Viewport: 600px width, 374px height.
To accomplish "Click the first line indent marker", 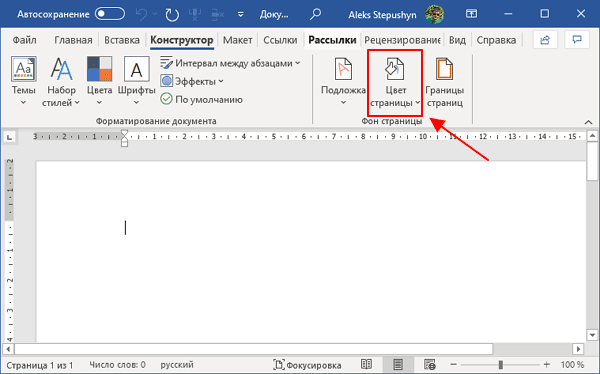I will 124,134.
